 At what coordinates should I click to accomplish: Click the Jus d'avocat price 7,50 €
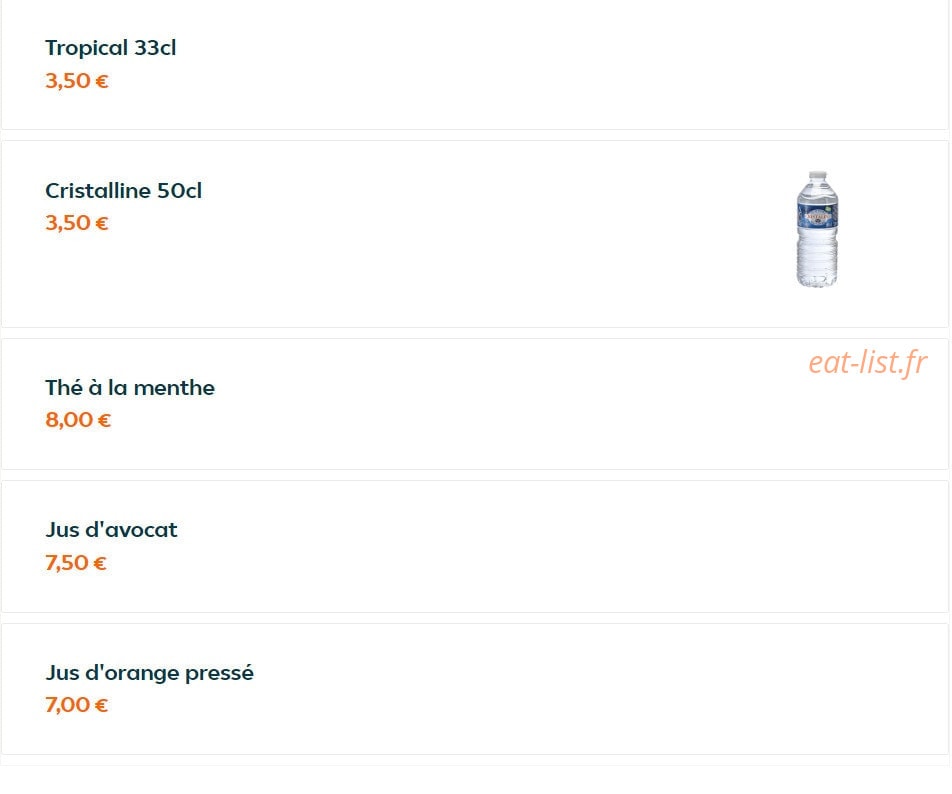click(x=76, y=563)
